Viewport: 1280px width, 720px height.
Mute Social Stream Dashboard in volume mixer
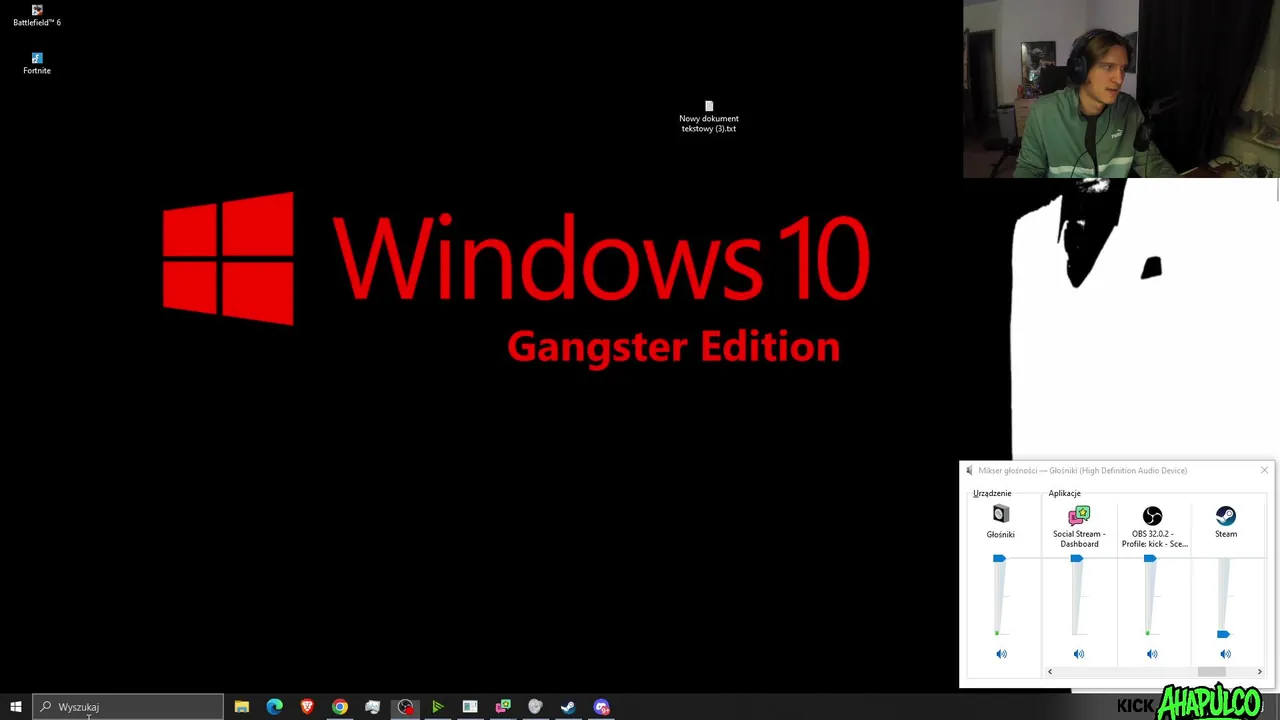1079,654
